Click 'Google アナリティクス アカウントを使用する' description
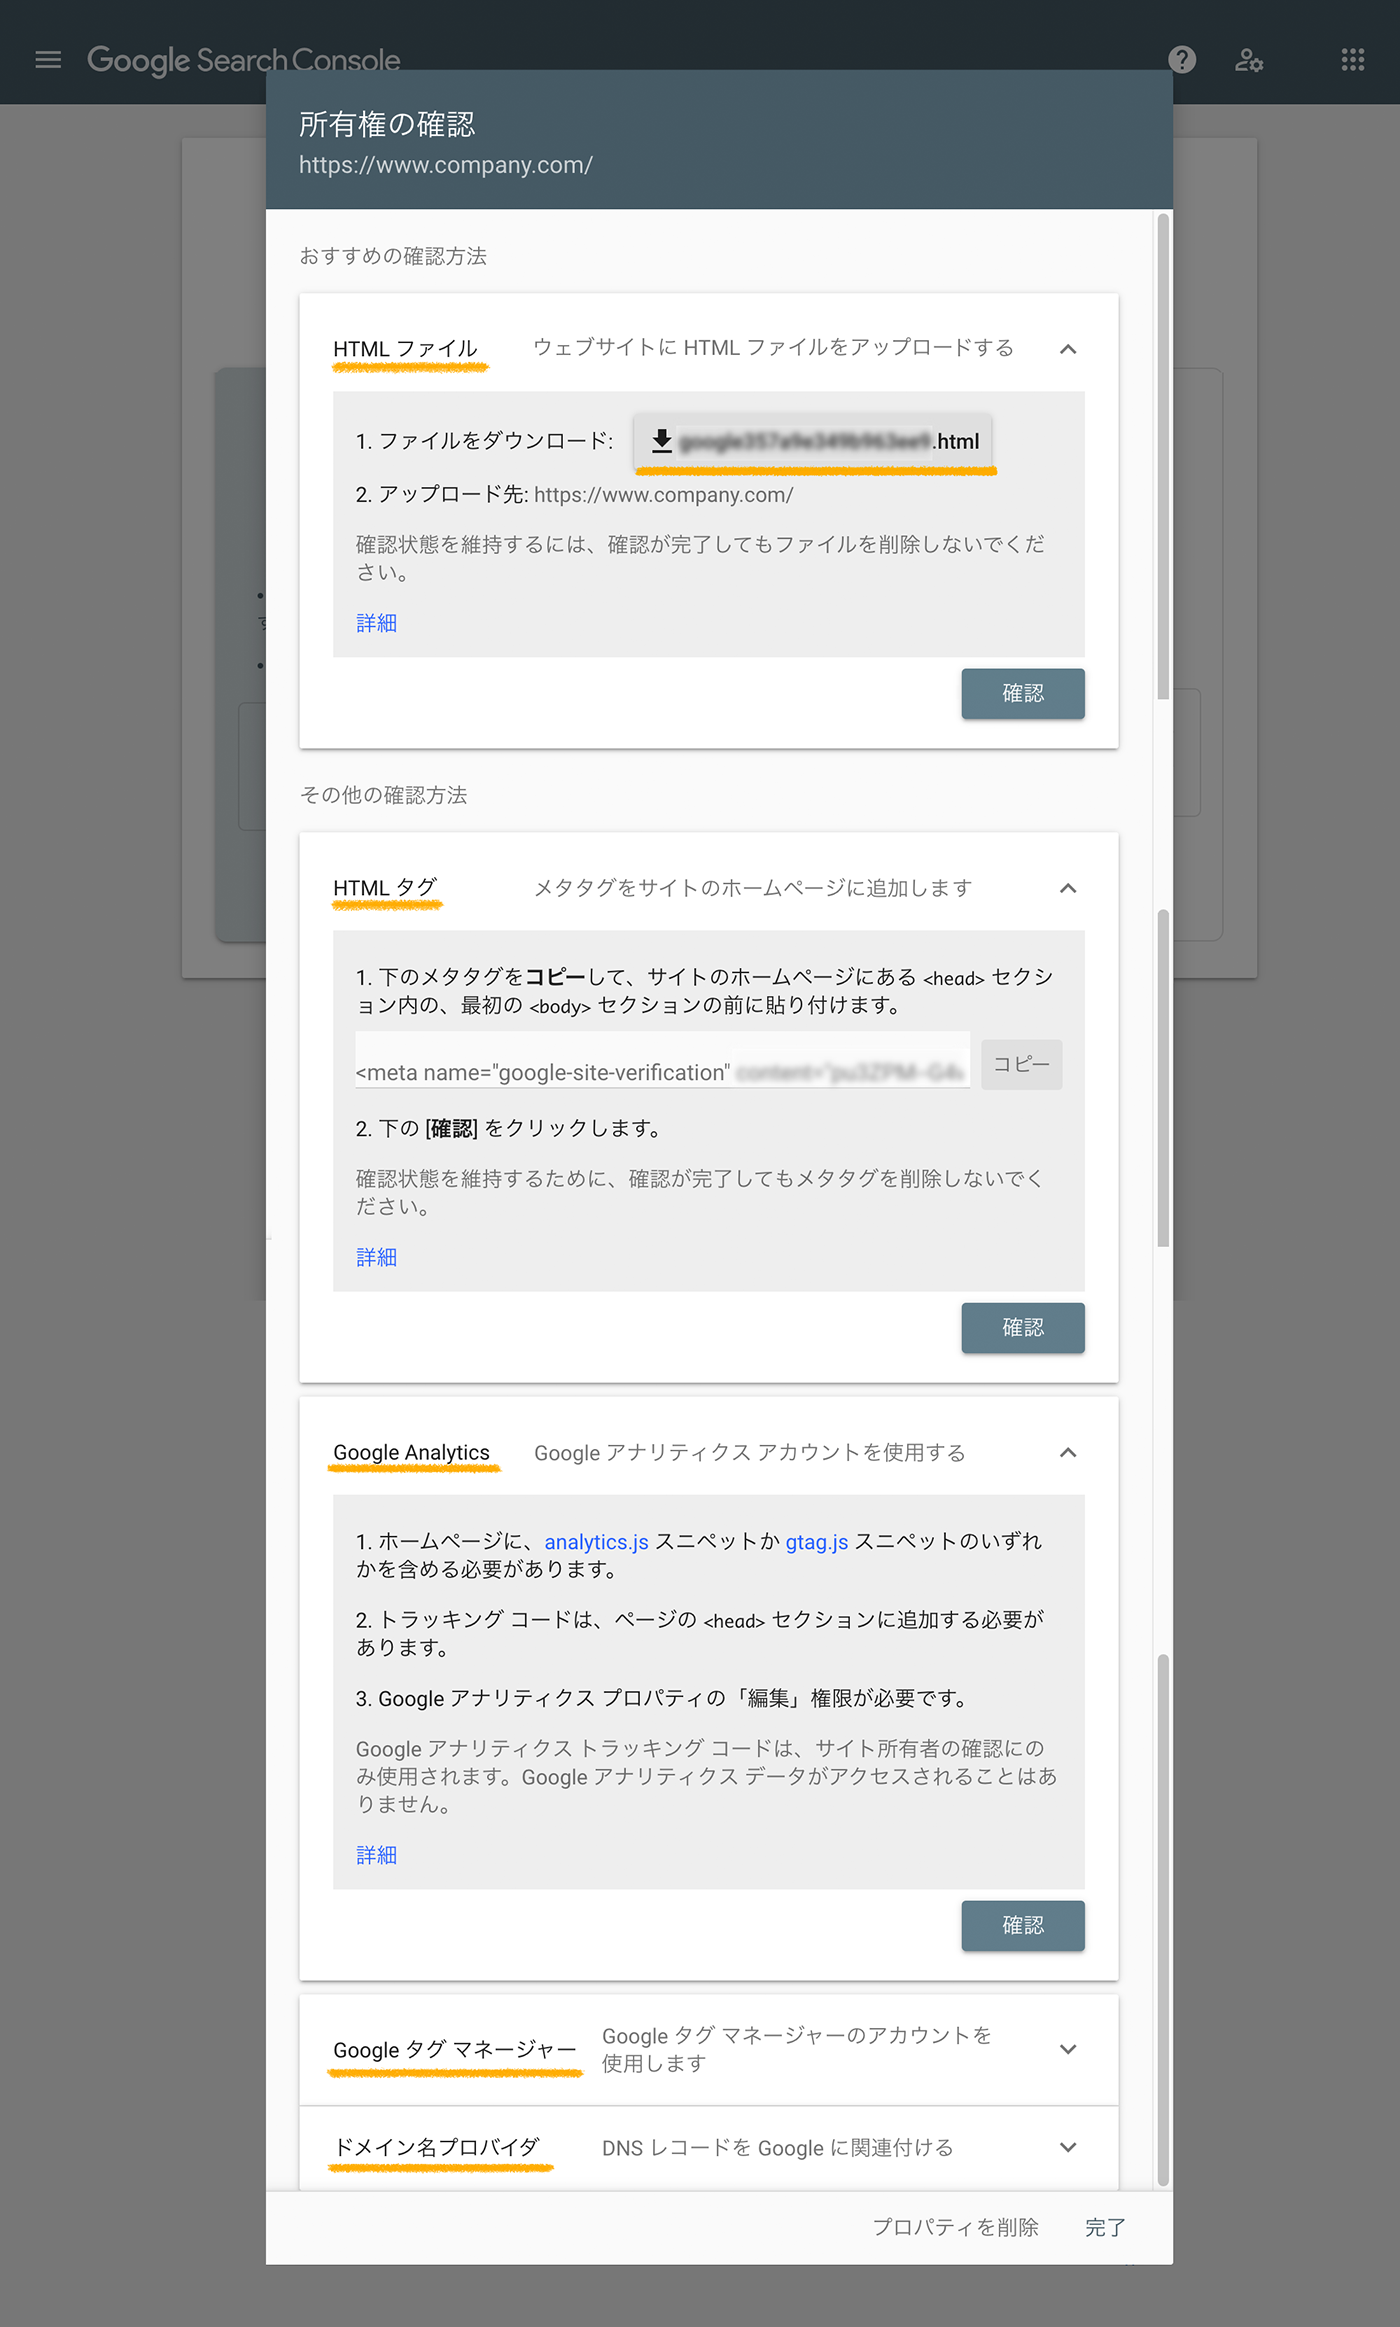The image size is (1400, 2327). (x=749, y=1452)
